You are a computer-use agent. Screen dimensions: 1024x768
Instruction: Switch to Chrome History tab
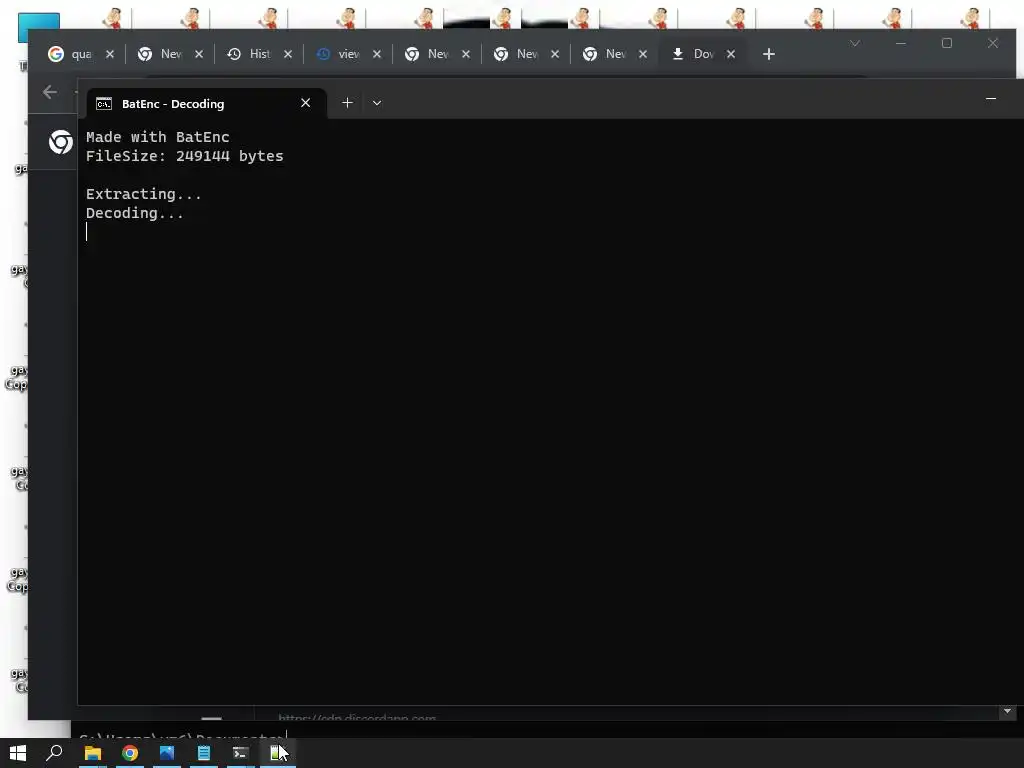(260, 54)
